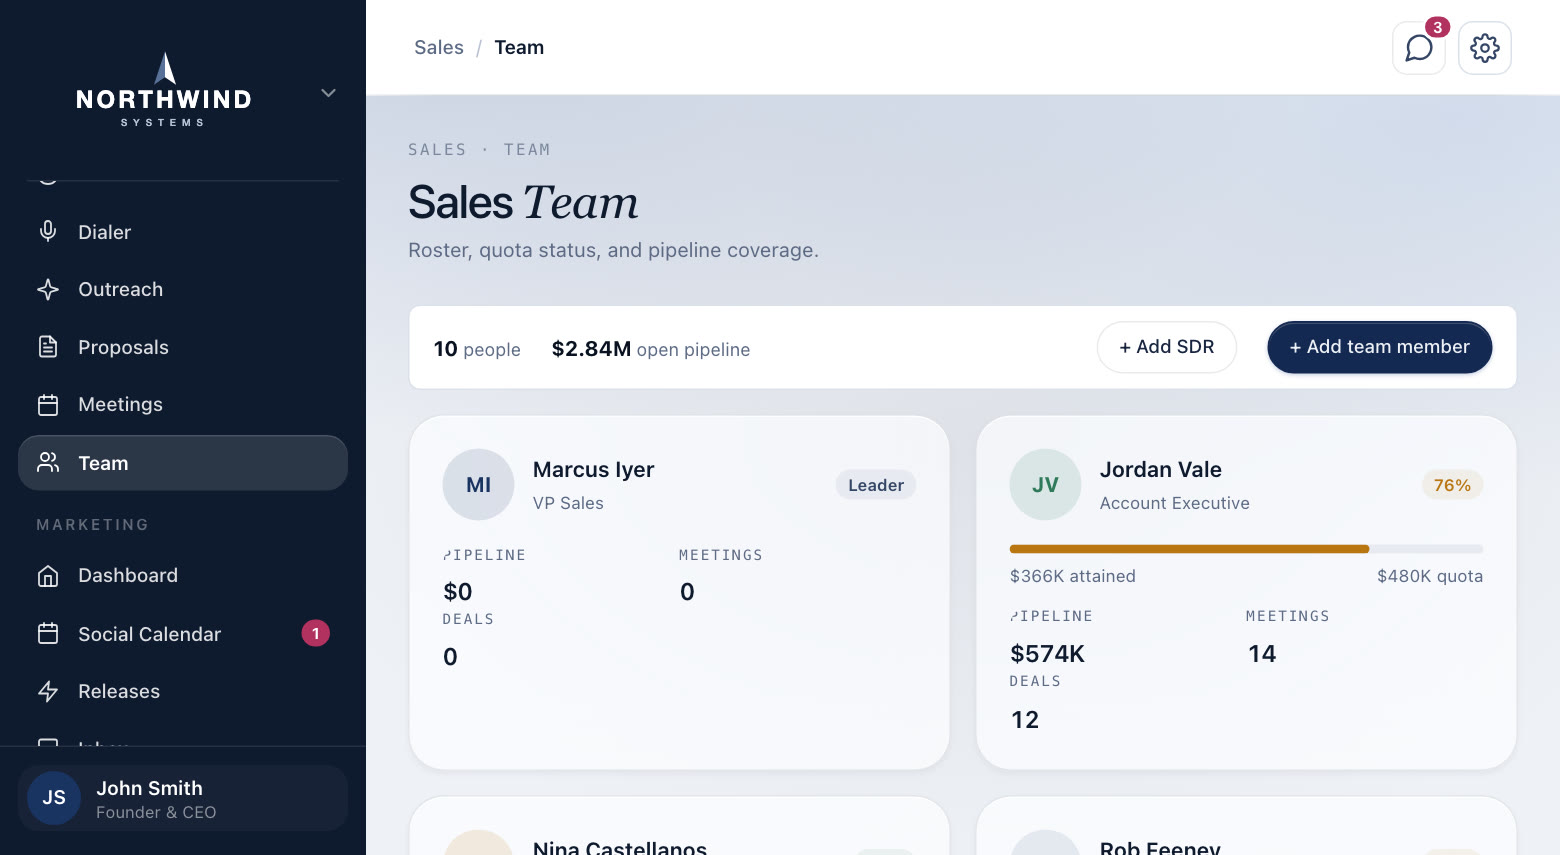Click the Social Calendar notification badge

click(316, 633)
